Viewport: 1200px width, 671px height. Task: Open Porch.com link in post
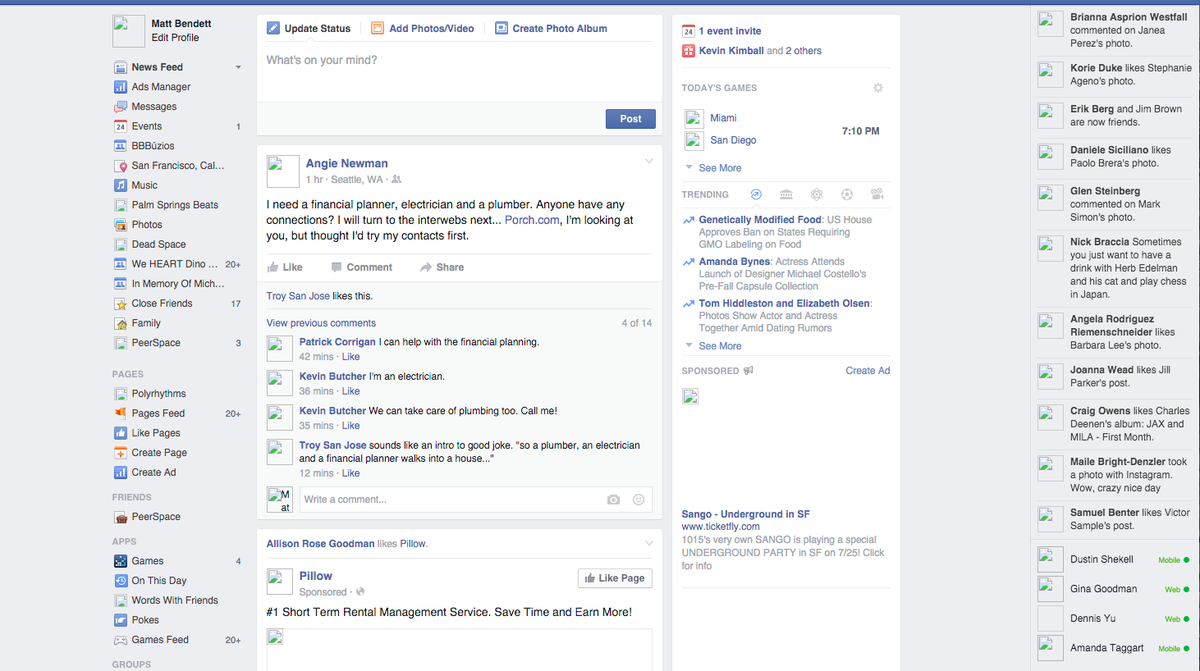click(x=533, y=220)
